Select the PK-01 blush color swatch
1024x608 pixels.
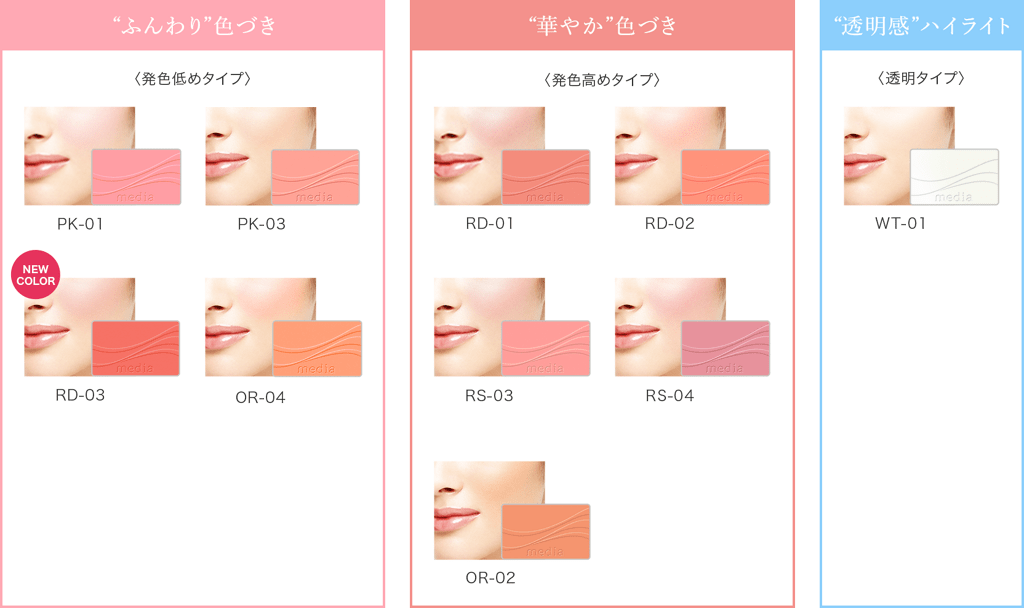tap(136, 177)
